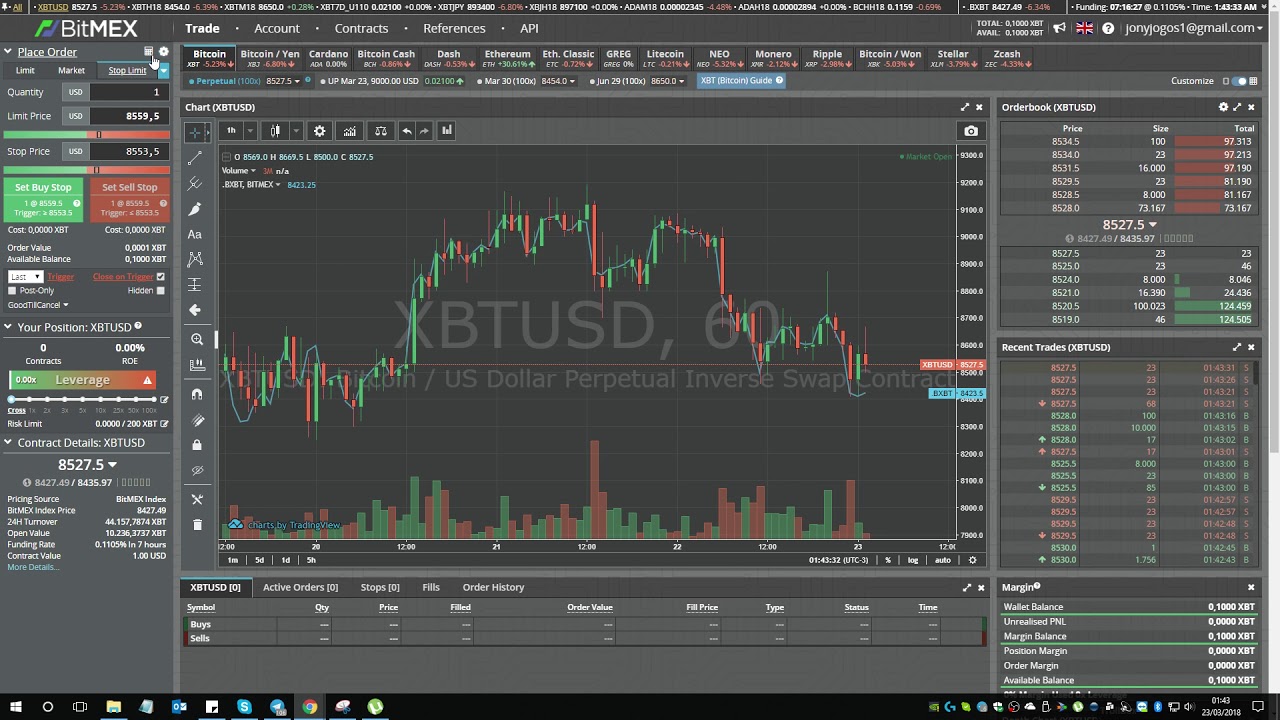This screenshot has height=720, width=1280.
Task: Set chart range to 5d
Action: click(259, 560)
